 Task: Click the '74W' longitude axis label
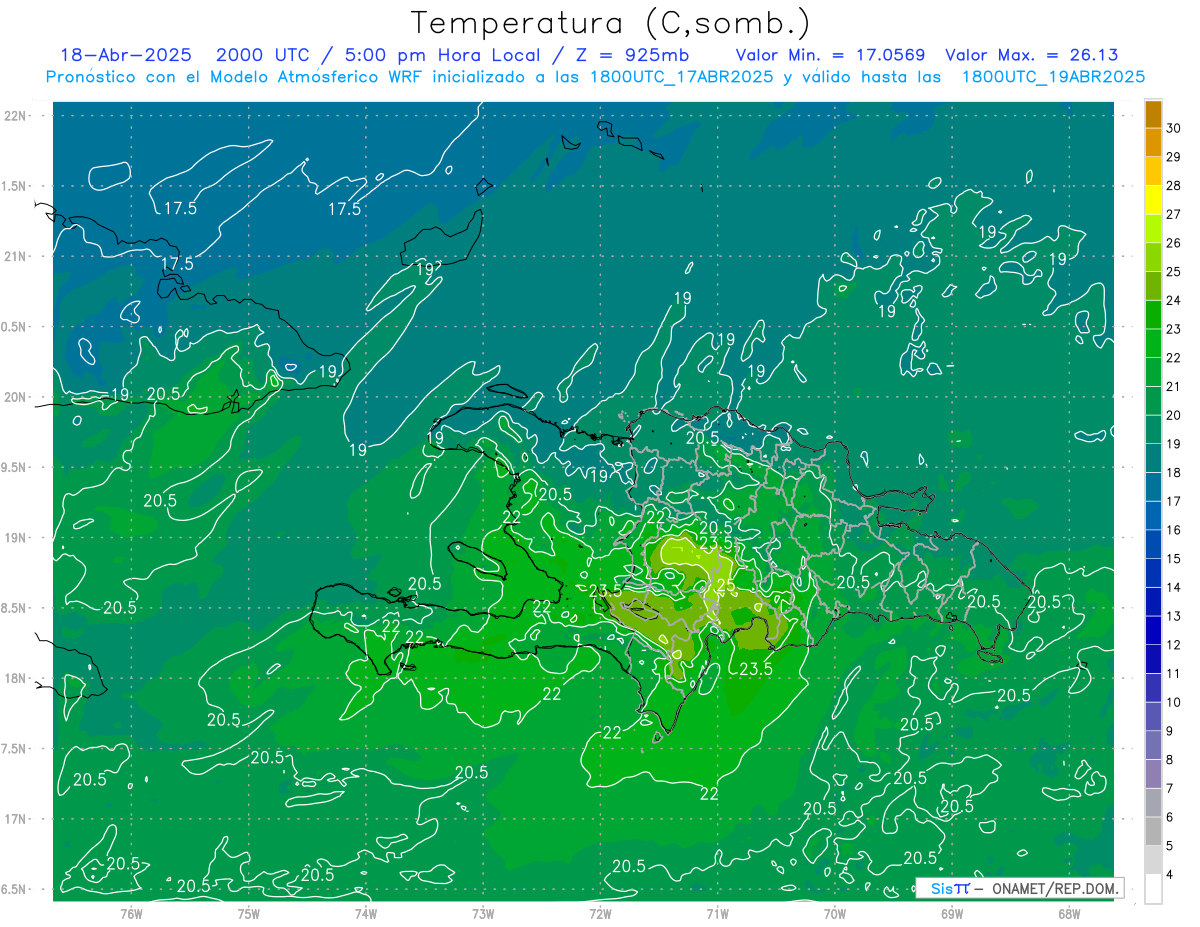pyautogui.click(x=366, y=913)
